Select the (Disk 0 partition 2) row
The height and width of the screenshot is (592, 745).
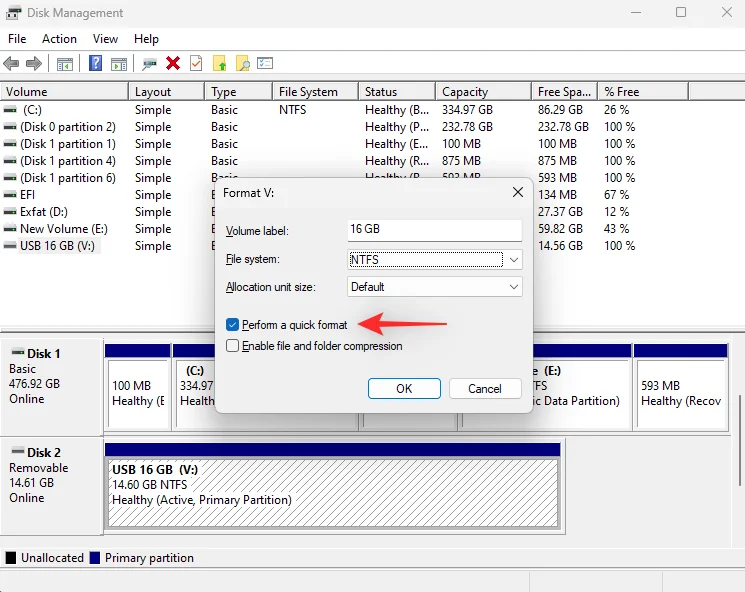pos(68,127)
